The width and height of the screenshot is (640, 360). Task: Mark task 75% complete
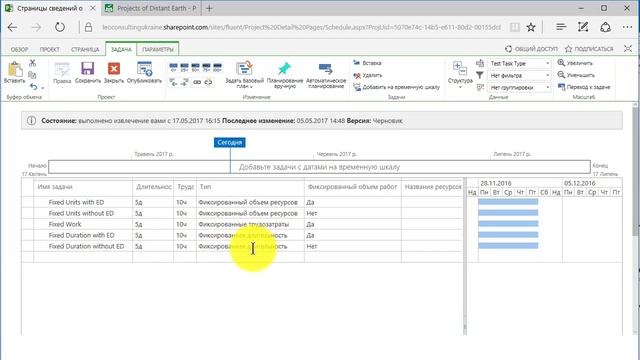pyautogui.click(x=207, y=67)
